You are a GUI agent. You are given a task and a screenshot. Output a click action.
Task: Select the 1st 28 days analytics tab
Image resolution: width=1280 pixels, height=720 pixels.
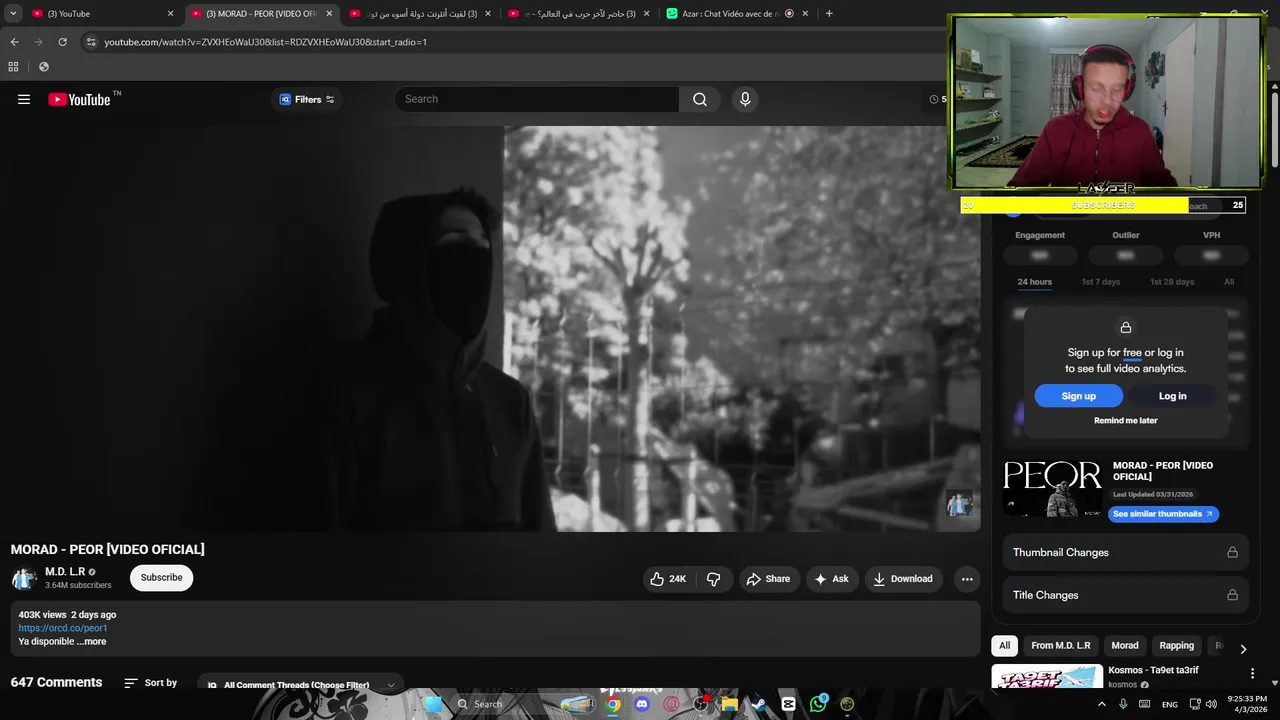pyautogui.click(x=1172, y=282)
